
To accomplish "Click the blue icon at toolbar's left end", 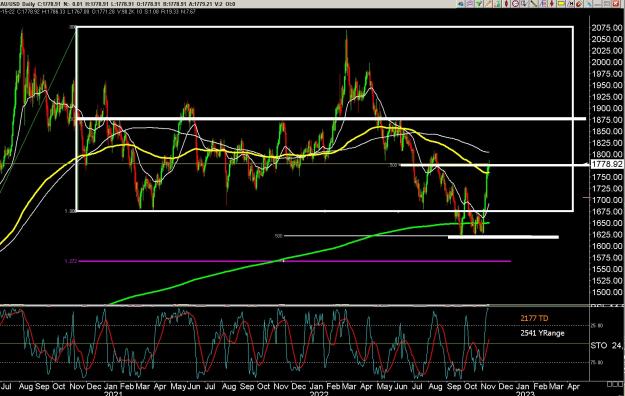I will [460, 4].
